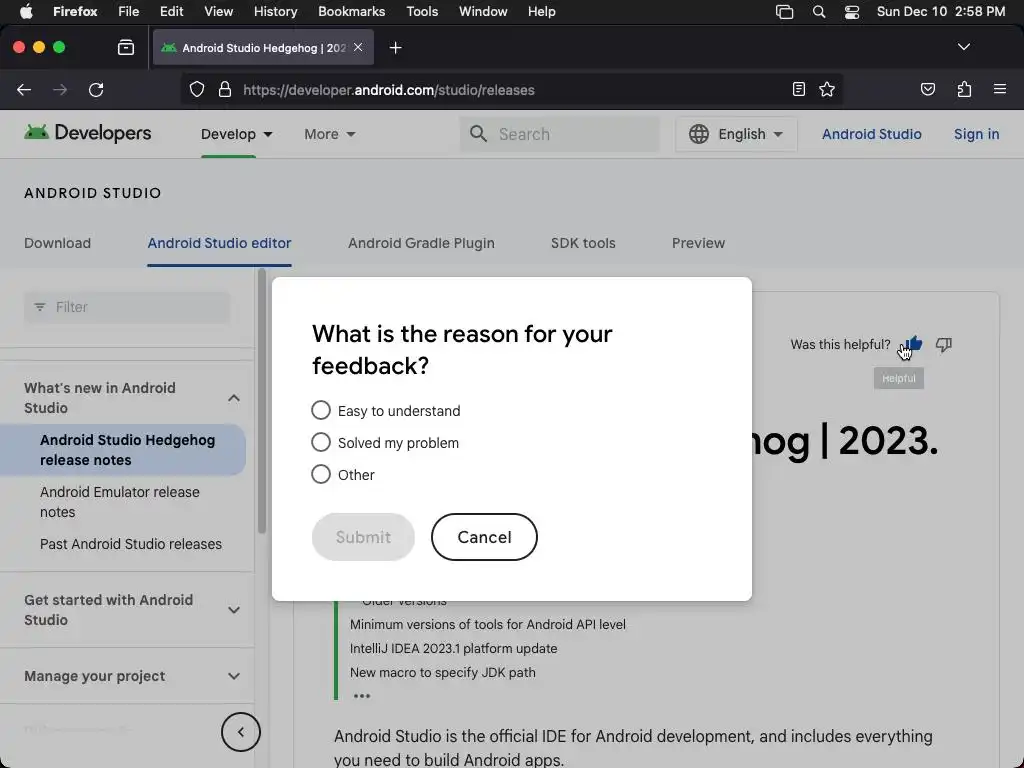Open the Bookmarks menu

pos(351,12)
